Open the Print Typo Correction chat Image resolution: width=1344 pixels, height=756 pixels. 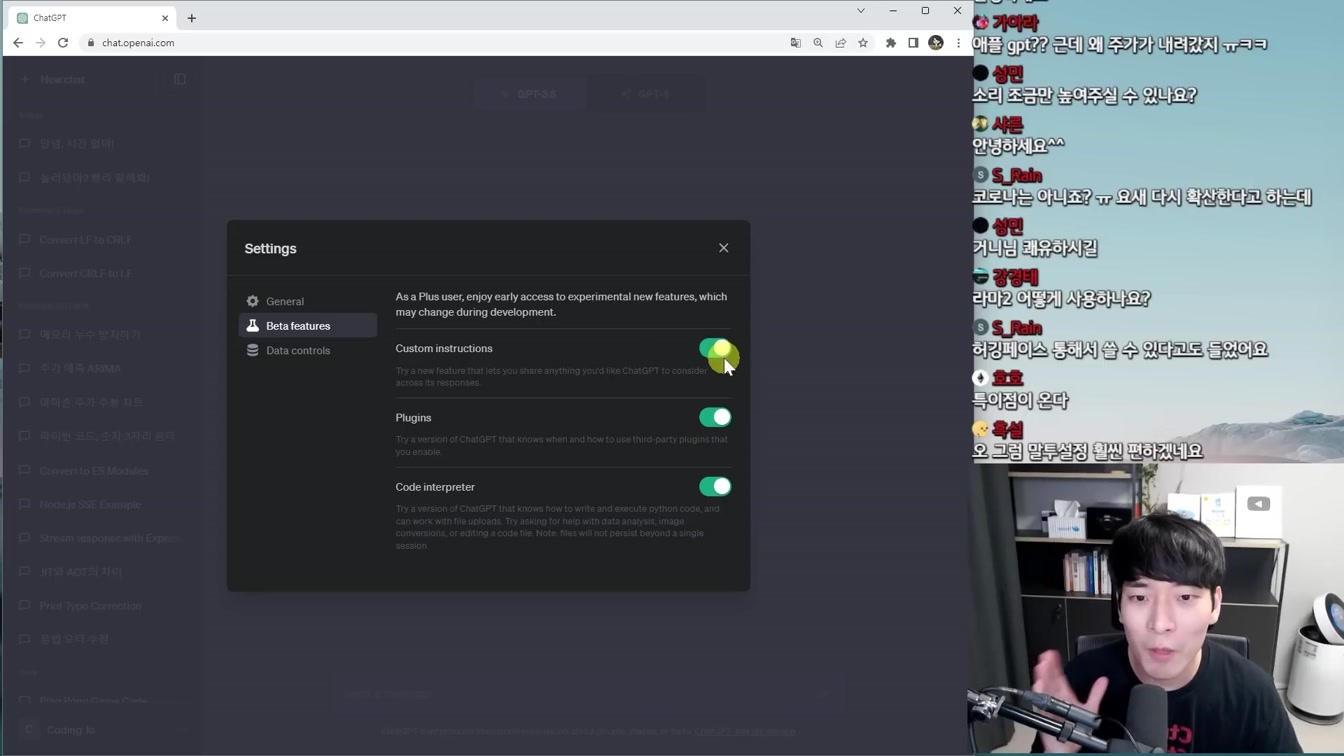coord(100,606)
